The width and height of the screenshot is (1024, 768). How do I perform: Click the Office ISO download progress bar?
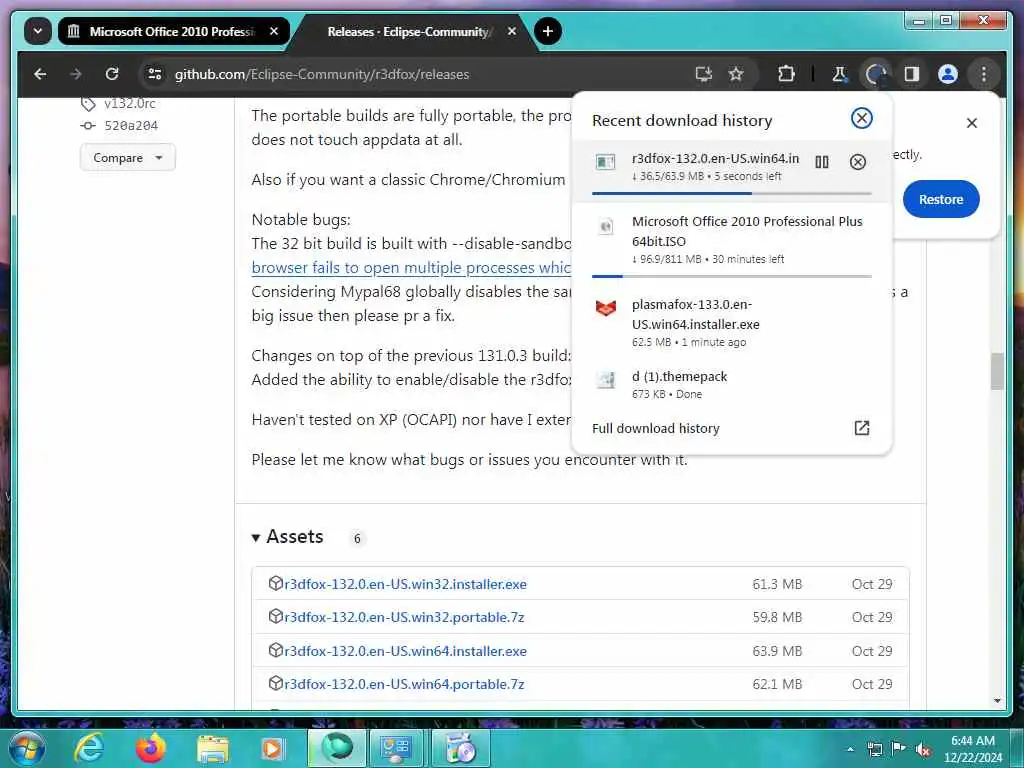731,276
